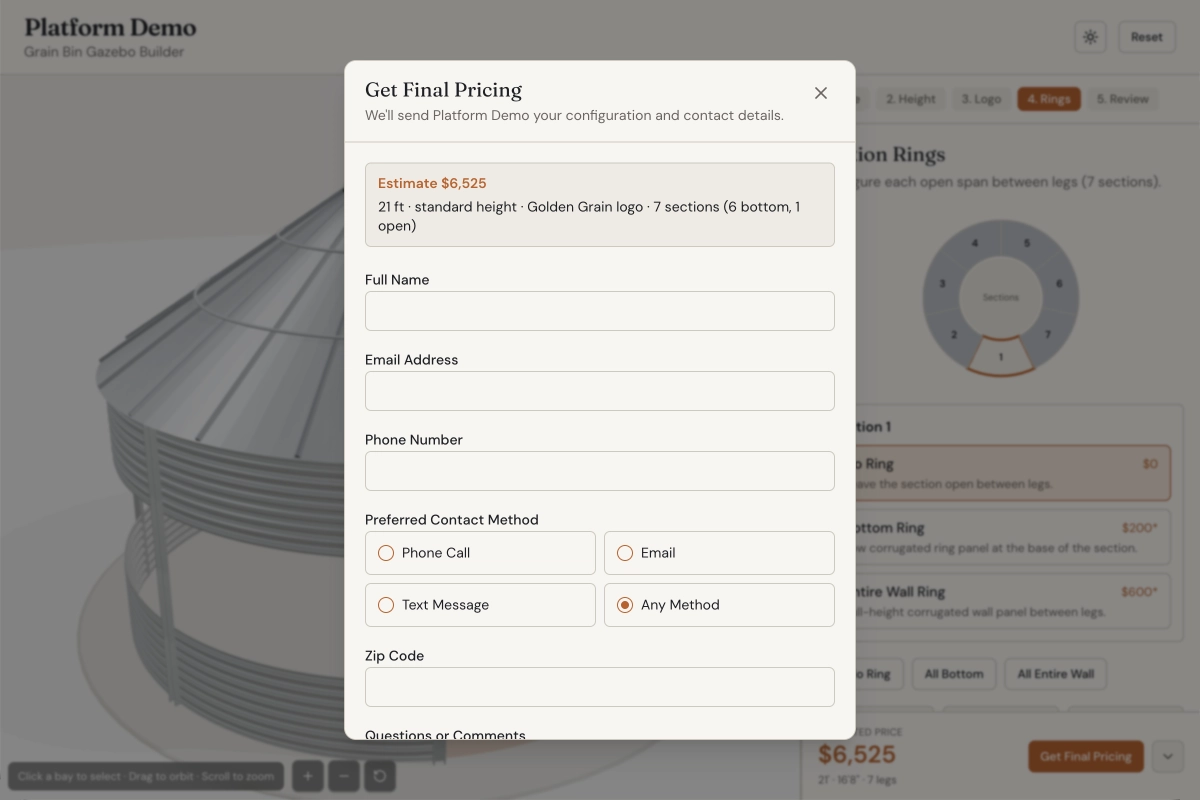Select the Phone Call contact method
This screenshot has height=800, width=1200.
coord(480,553)
